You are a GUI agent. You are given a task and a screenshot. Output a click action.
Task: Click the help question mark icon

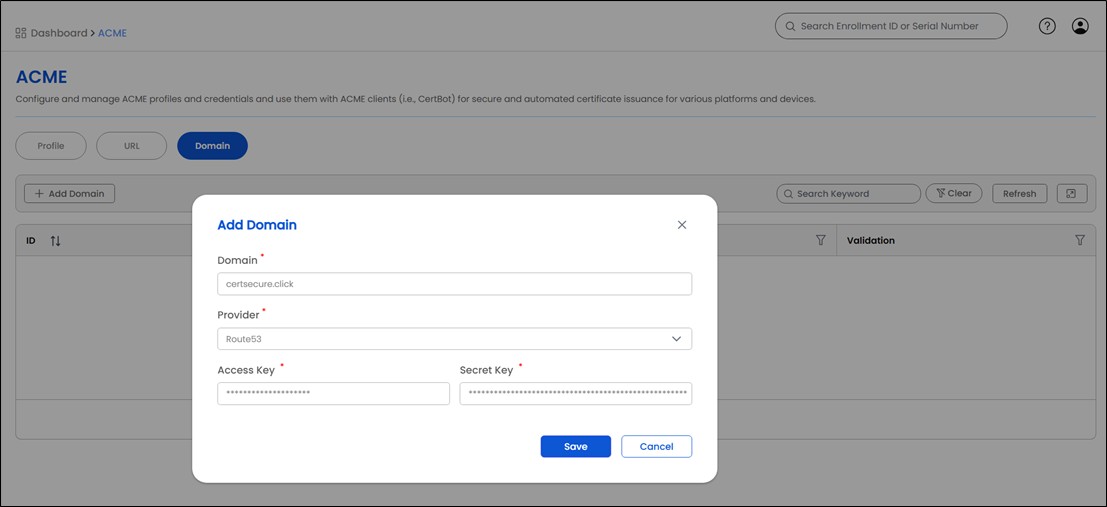point(1047,27)
